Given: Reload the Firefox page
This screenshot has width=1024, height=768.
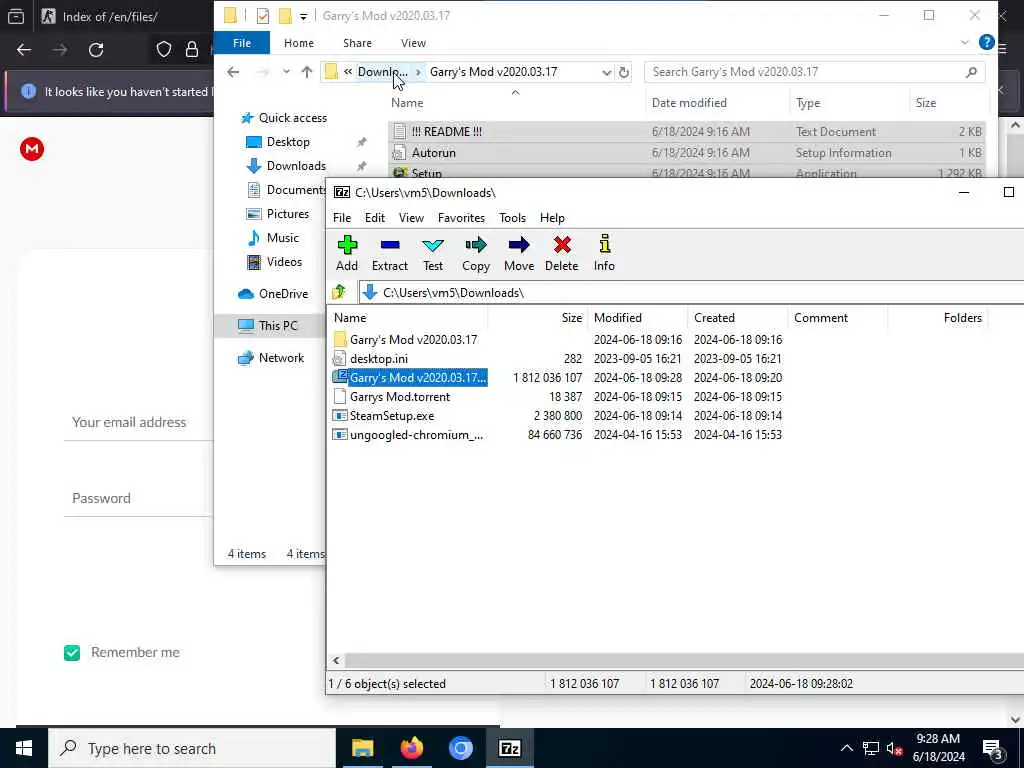Looking at the screenshot, I should click(96, 50).
